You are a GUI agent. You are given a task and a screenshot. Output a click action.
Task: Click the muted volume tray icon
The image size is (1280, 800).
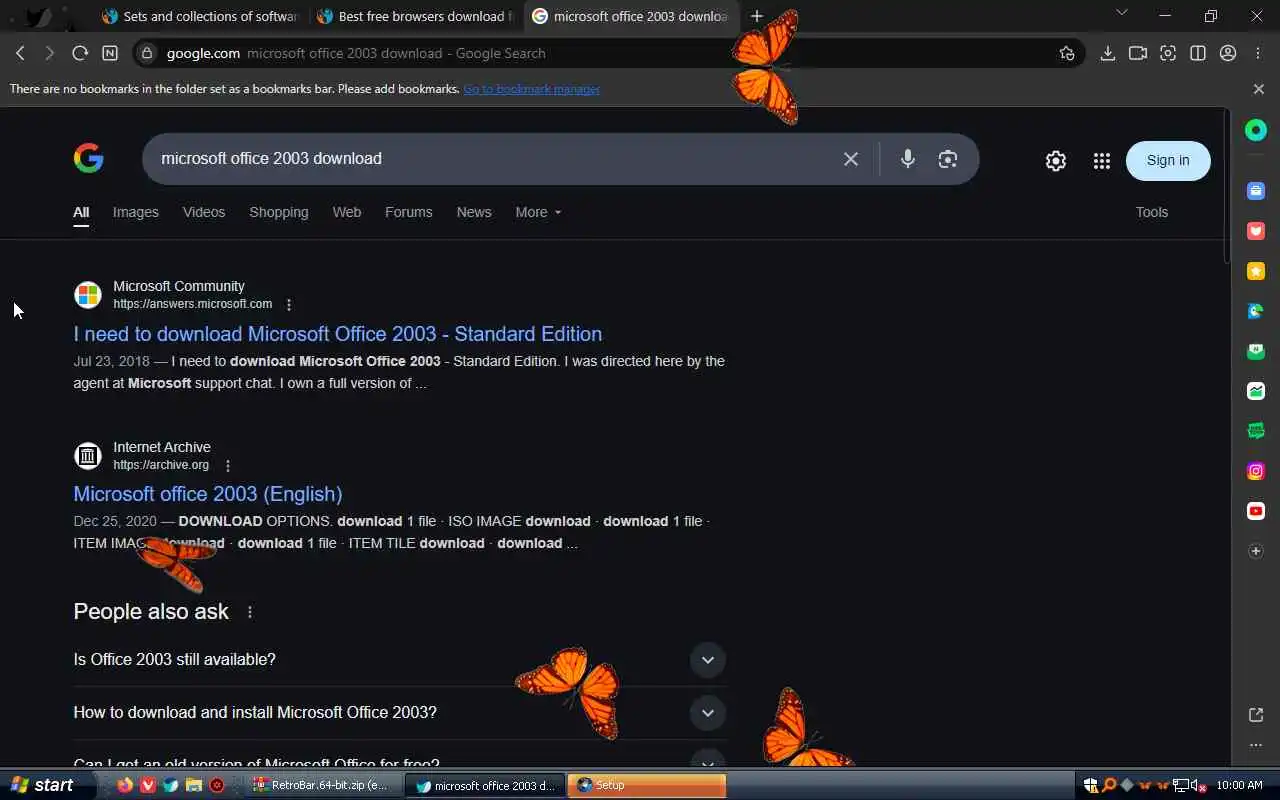tap(1198, 785)
